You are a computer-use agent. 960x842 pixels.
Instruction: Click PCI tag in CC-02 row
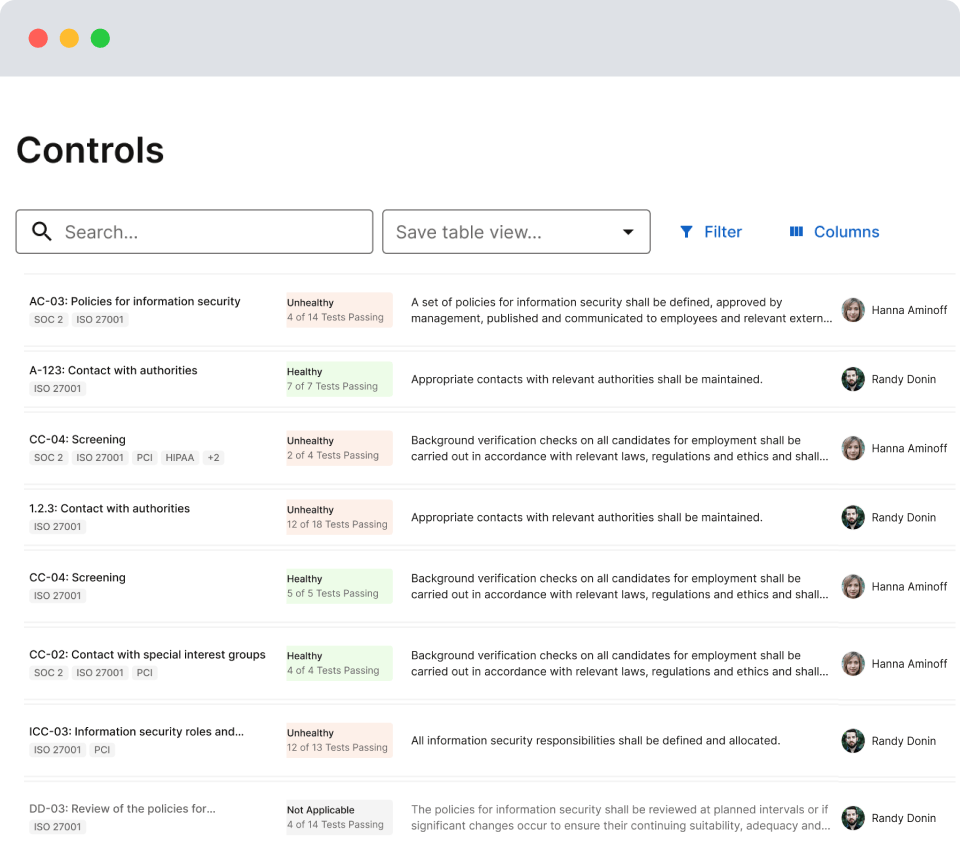coord(144,672)
